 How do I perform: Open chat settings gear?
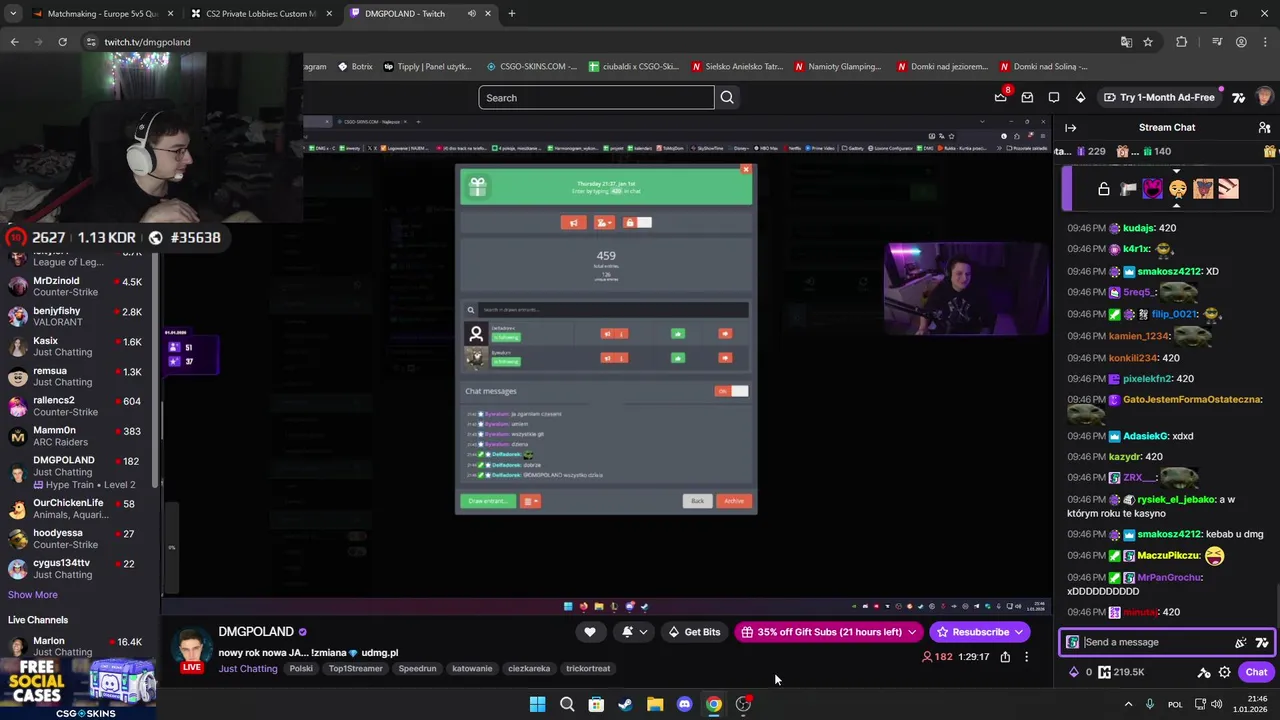coord(1225,672)
